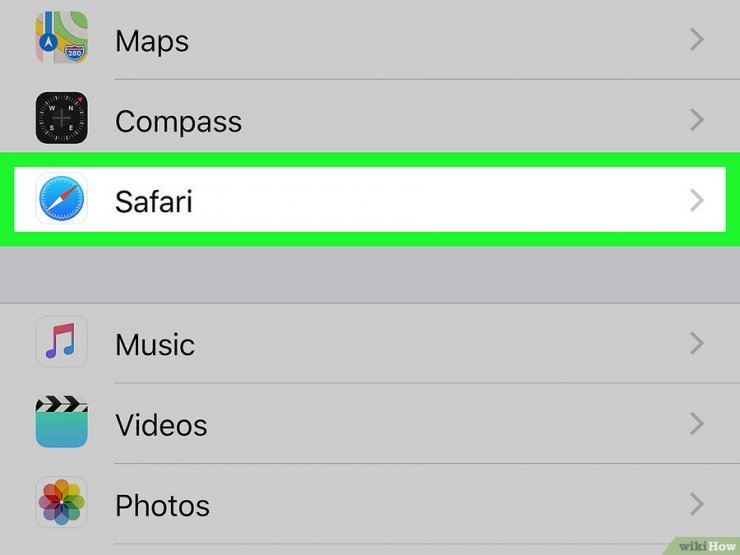The width and height of the screenshot is (740, 555).
Task: Tap the Music note icon
Action: [x=61, y=341]
